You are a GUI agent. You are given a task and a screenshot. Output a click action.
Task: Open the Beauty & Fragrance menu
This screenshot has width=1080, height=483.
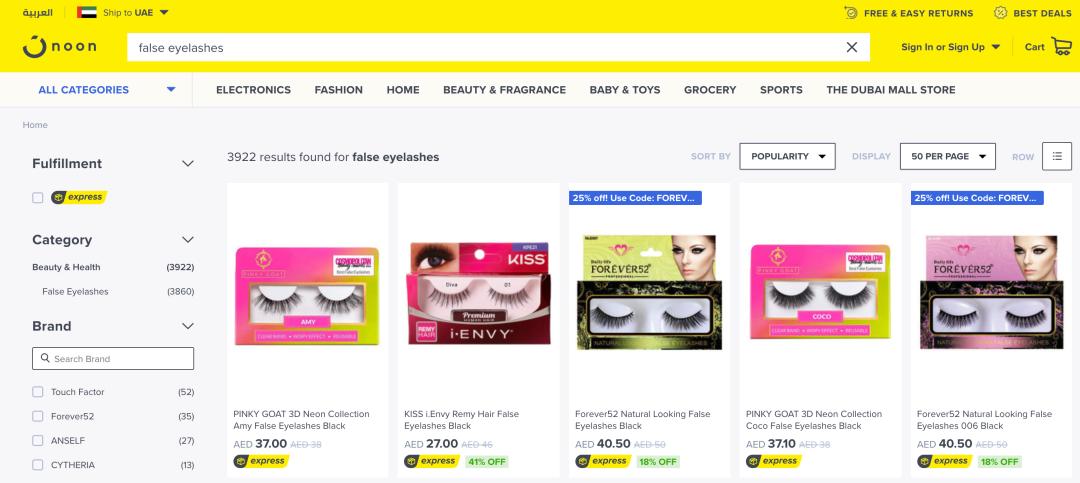tap(504, 90)
